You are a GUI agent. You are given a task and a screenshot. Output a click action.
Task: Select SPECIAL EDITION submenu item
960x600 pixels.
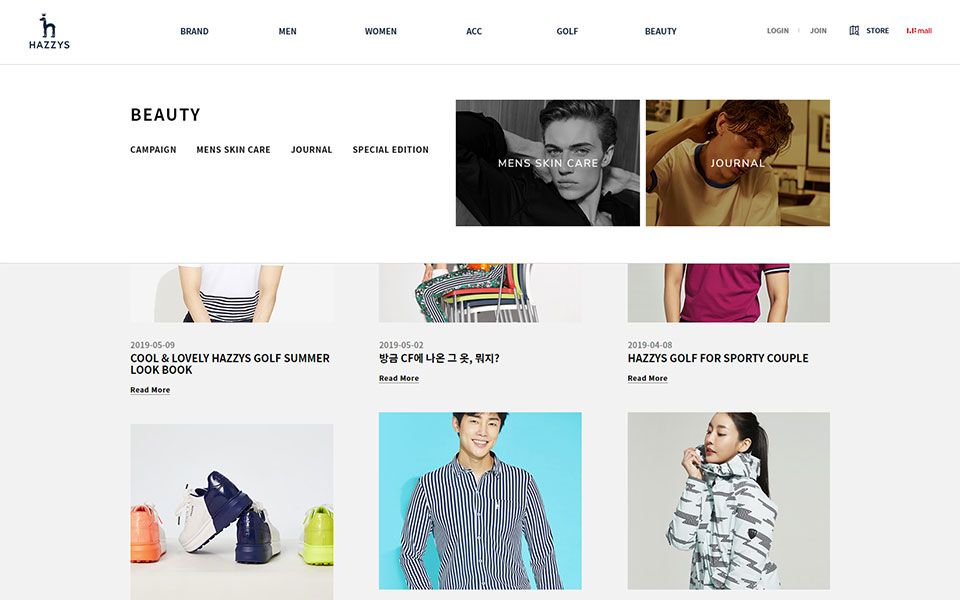pos(391,149)
